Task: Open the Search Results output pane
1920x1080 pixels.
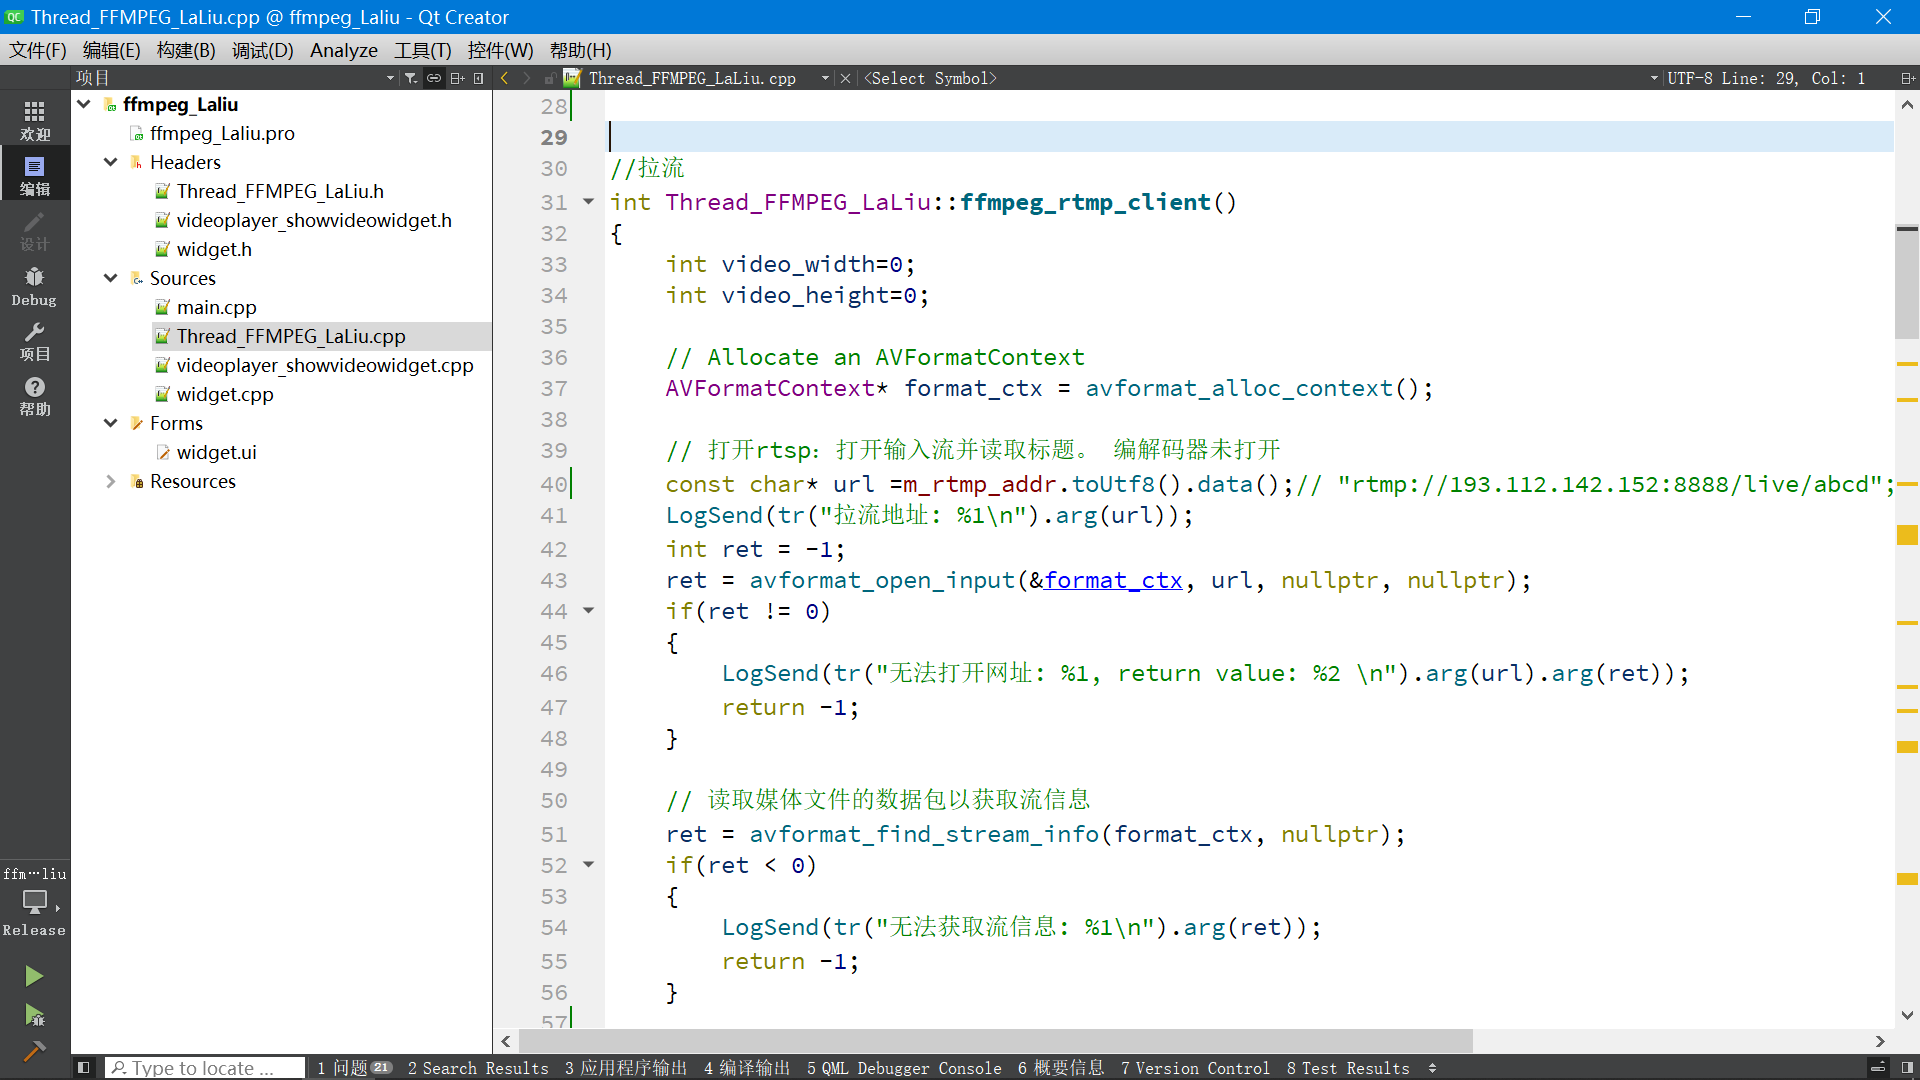Action: click(478, 1068)
